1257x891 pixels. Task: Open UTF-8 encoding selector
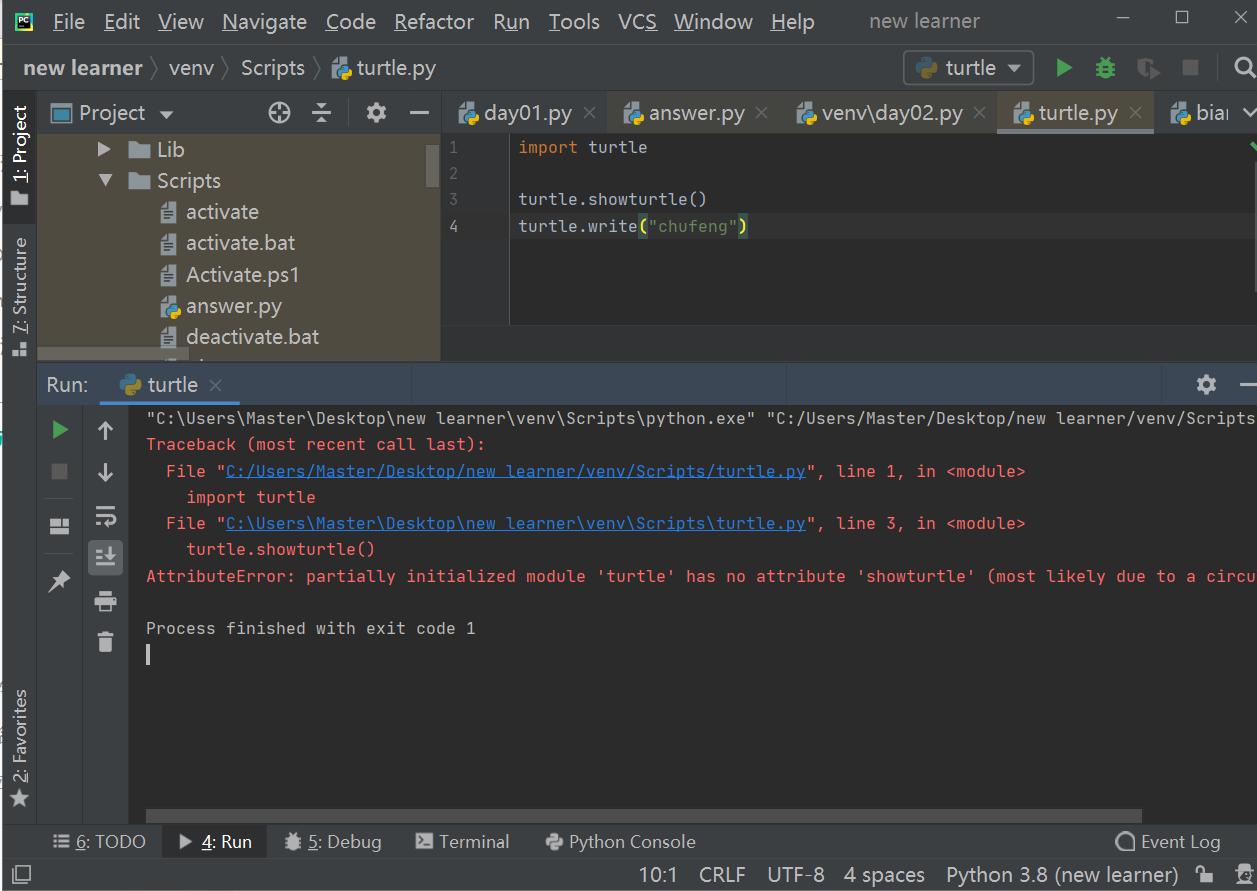click(x=796, y=875)
